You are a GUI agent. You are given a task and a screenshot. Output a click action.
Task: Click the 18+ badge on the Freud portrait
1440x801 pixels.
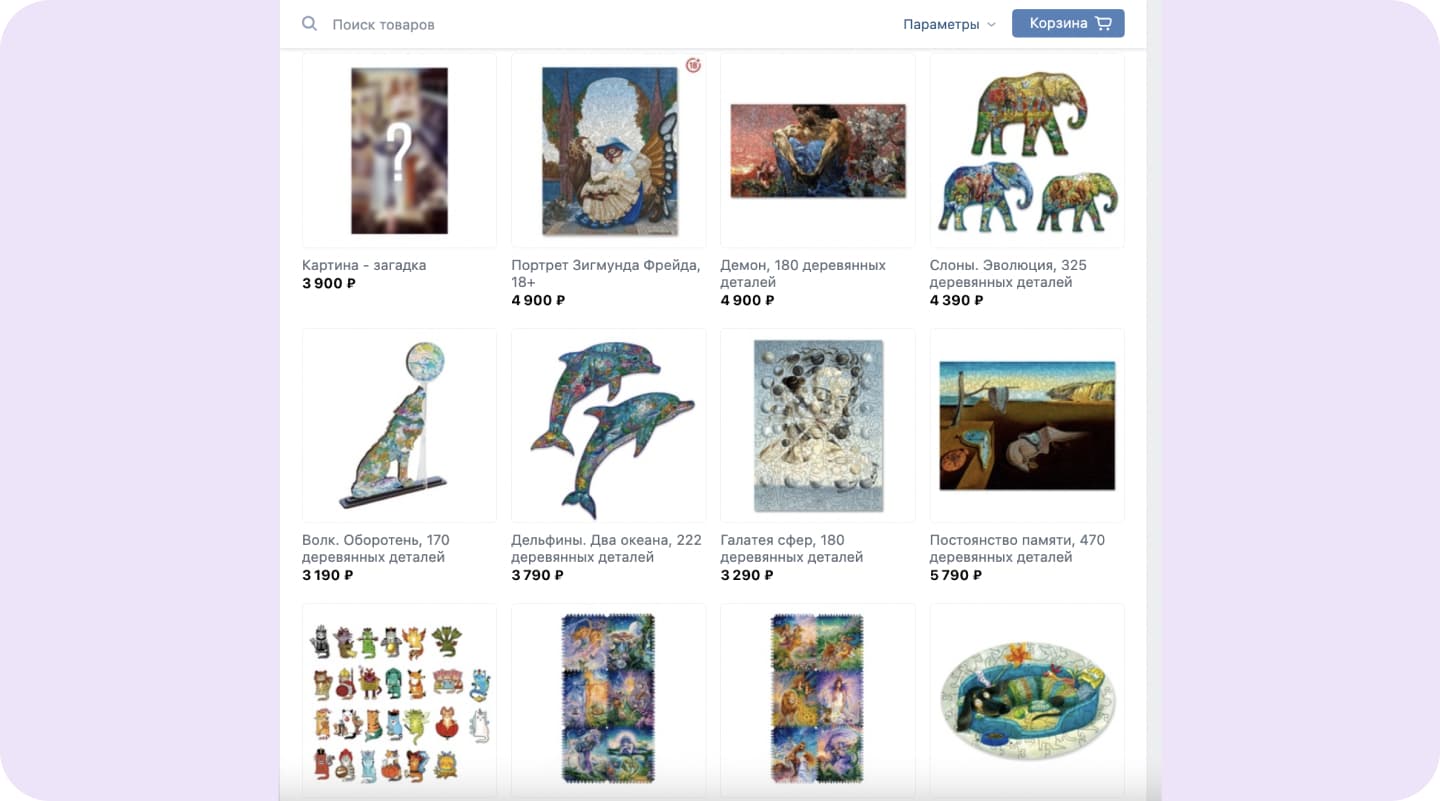(693, 65)
